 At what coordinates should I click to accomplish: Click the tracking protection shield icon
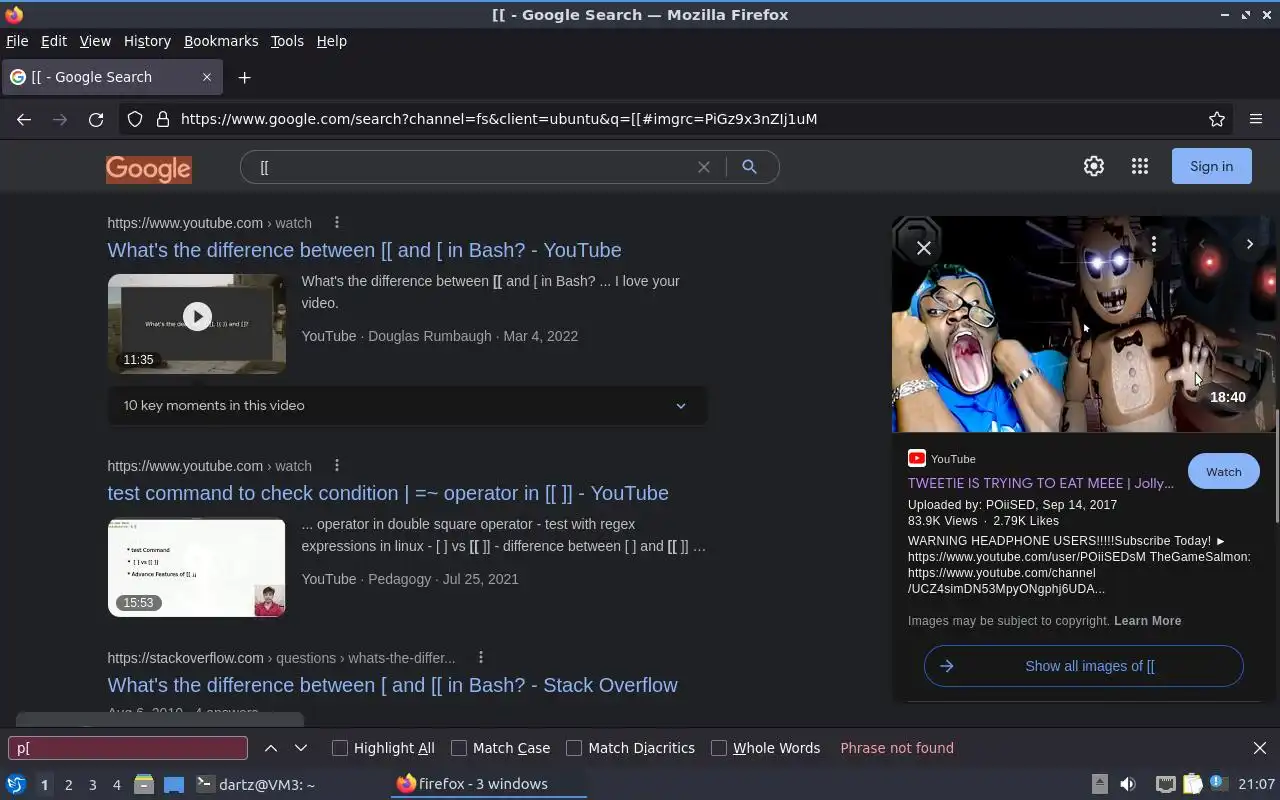[x=135, y=119]
